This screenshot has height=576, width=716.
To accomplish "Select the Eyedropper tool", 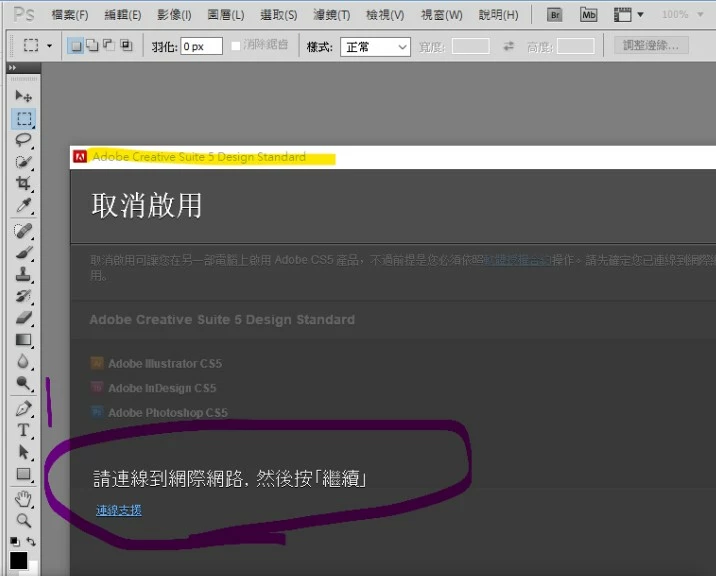I will click(23, 206).
